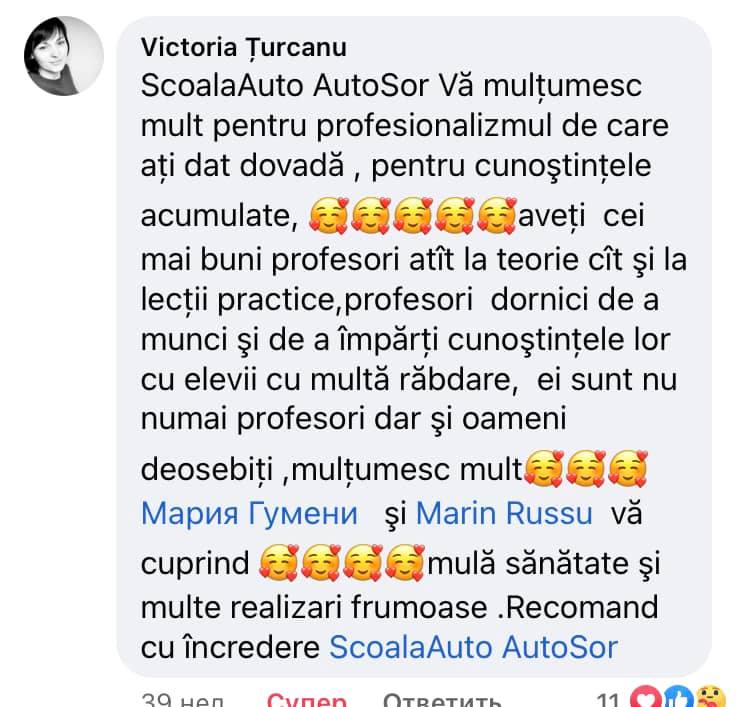Click the first emoji after cuprind
Viewport: 750px width, 707px height.
click(279, 563)
